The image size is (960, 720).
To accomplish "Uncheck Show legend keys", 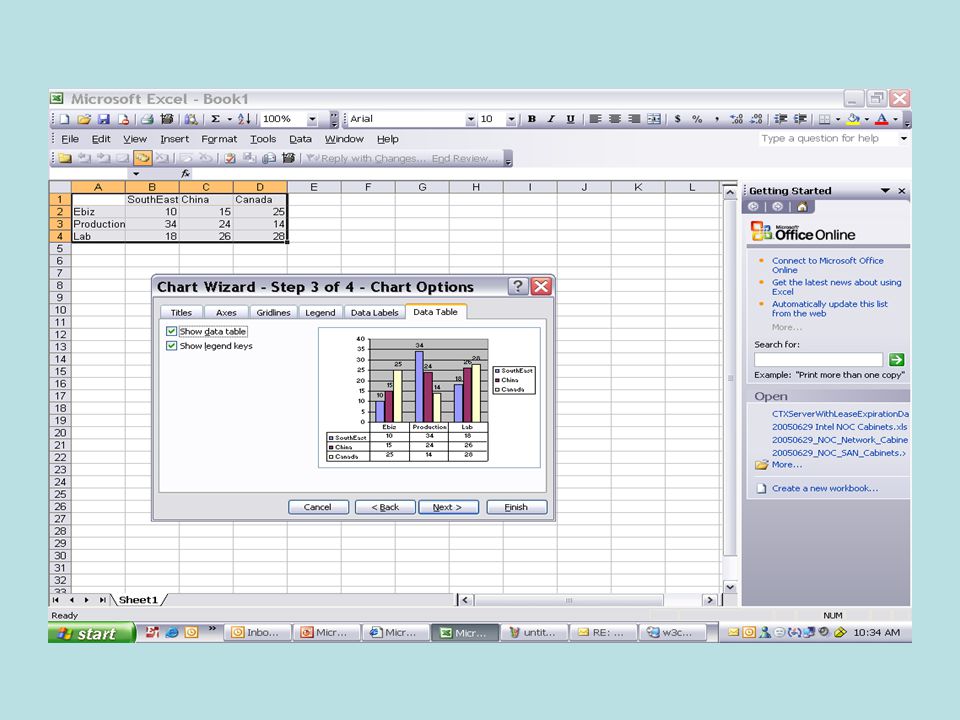I will tap(171, 346).
